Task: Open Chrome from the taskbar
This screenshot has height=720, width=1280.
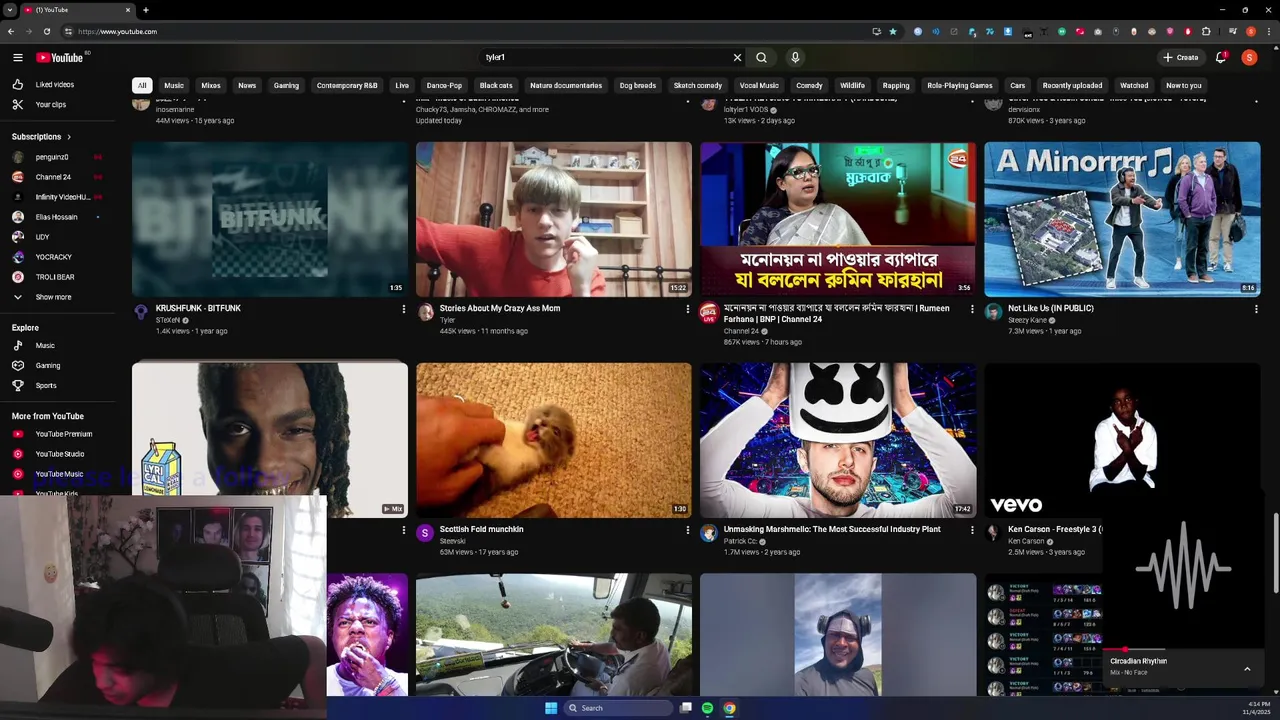Action: (730, 708)
